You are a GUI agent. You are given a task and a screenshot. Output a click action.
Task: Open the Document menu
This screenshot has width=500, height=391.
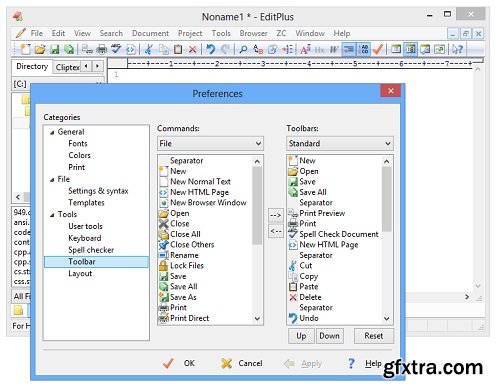tap(150, 33)
